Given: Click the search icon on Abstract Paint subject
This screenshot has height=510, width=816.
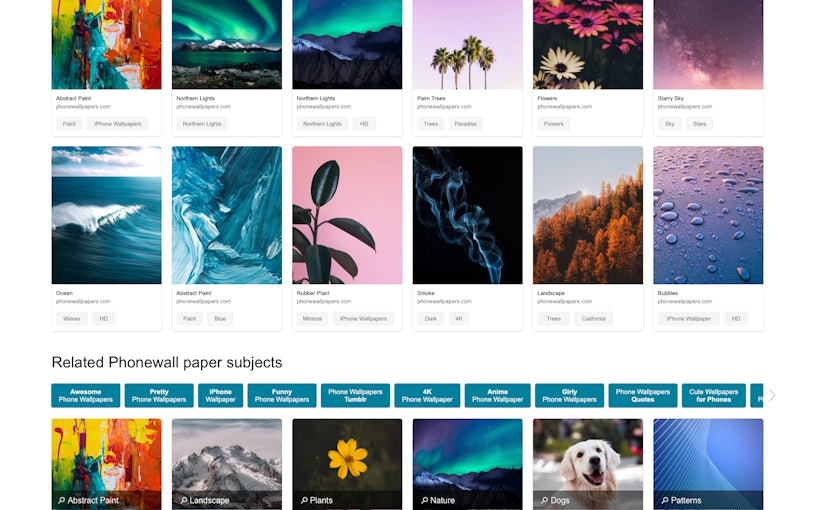Looking at the screenshot, I should tap(62, 500).
